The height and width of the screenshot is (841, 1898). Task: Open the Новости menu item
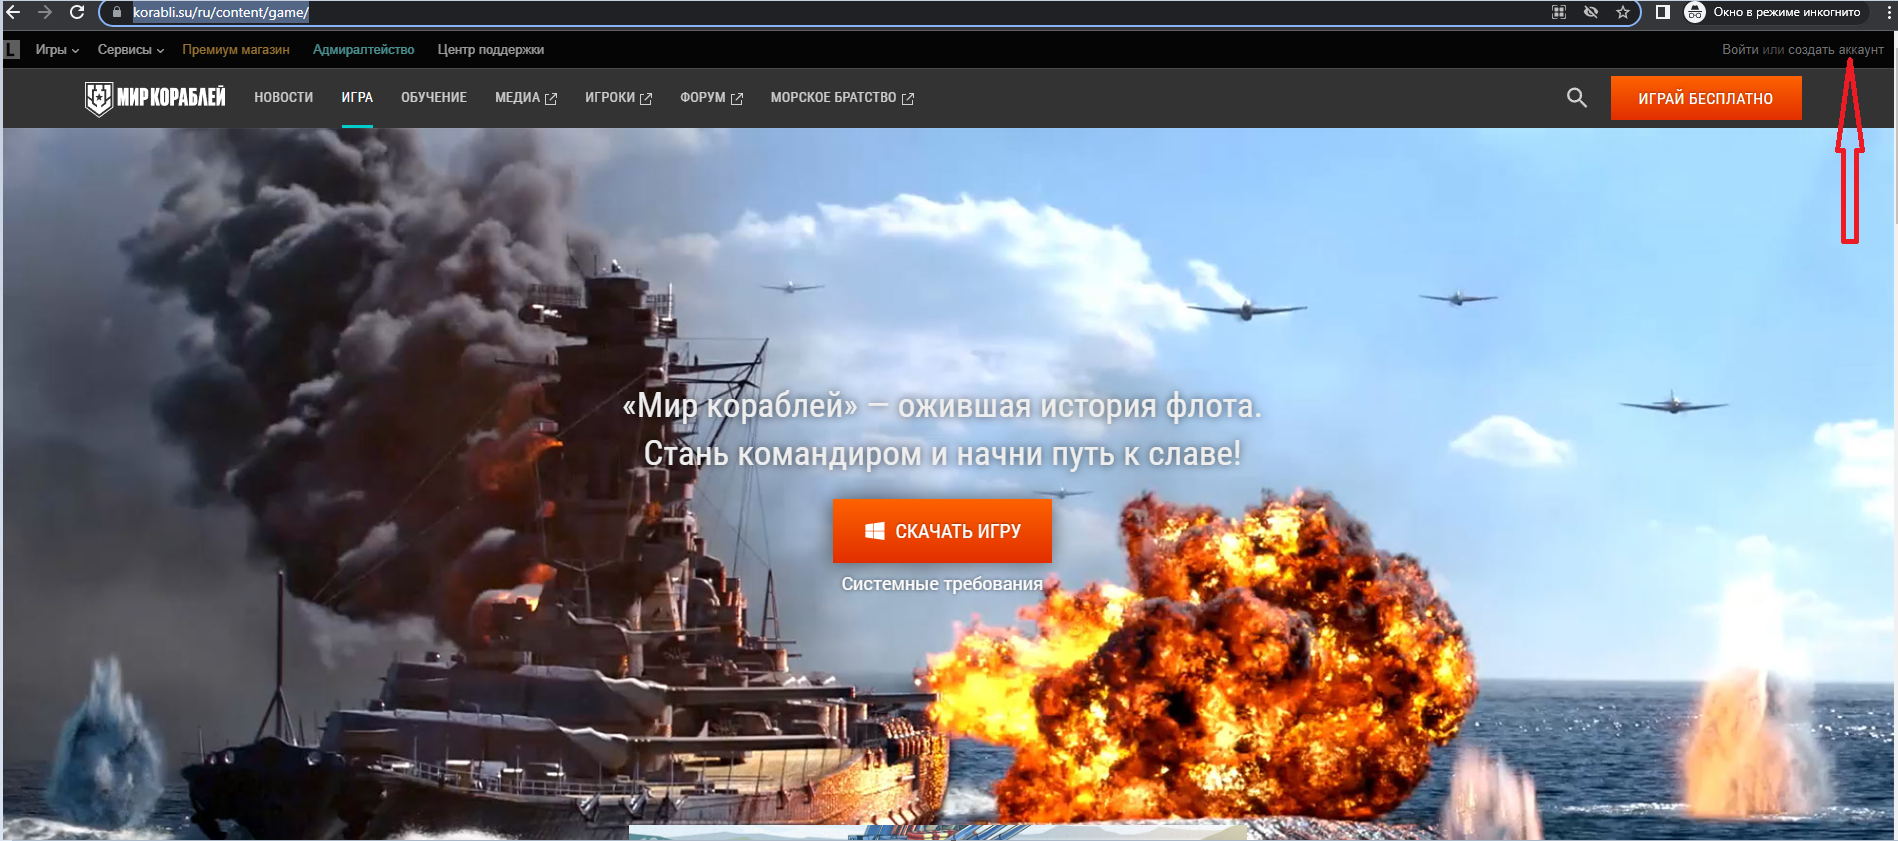coord(284,98)
